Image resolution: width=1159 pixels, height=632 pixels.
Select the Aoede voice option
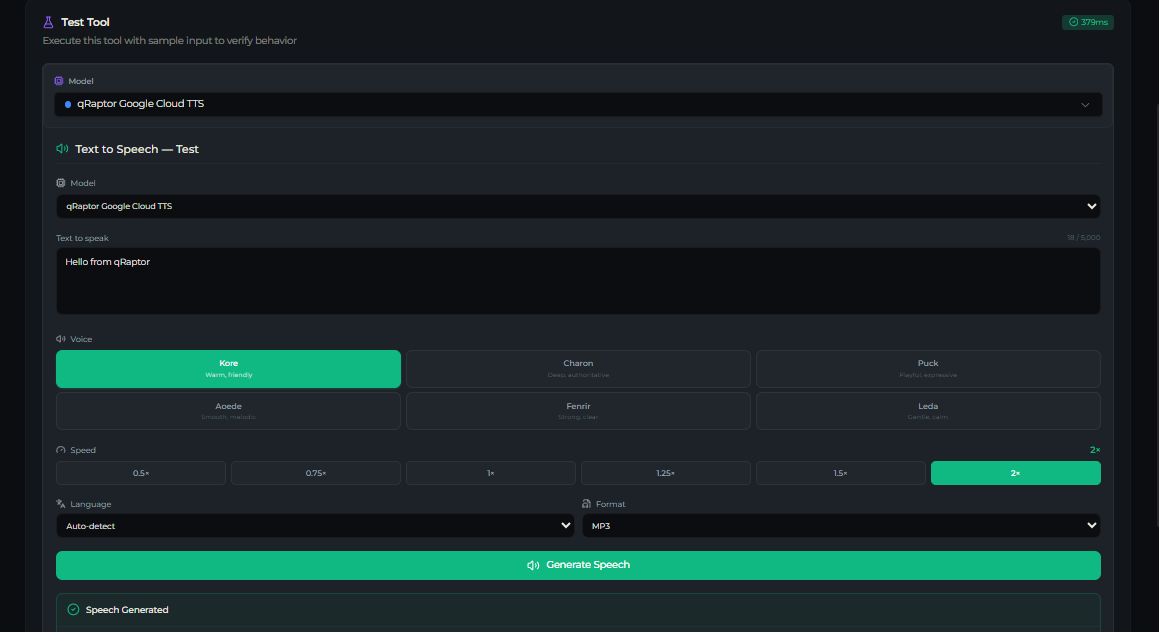(228, 411)
